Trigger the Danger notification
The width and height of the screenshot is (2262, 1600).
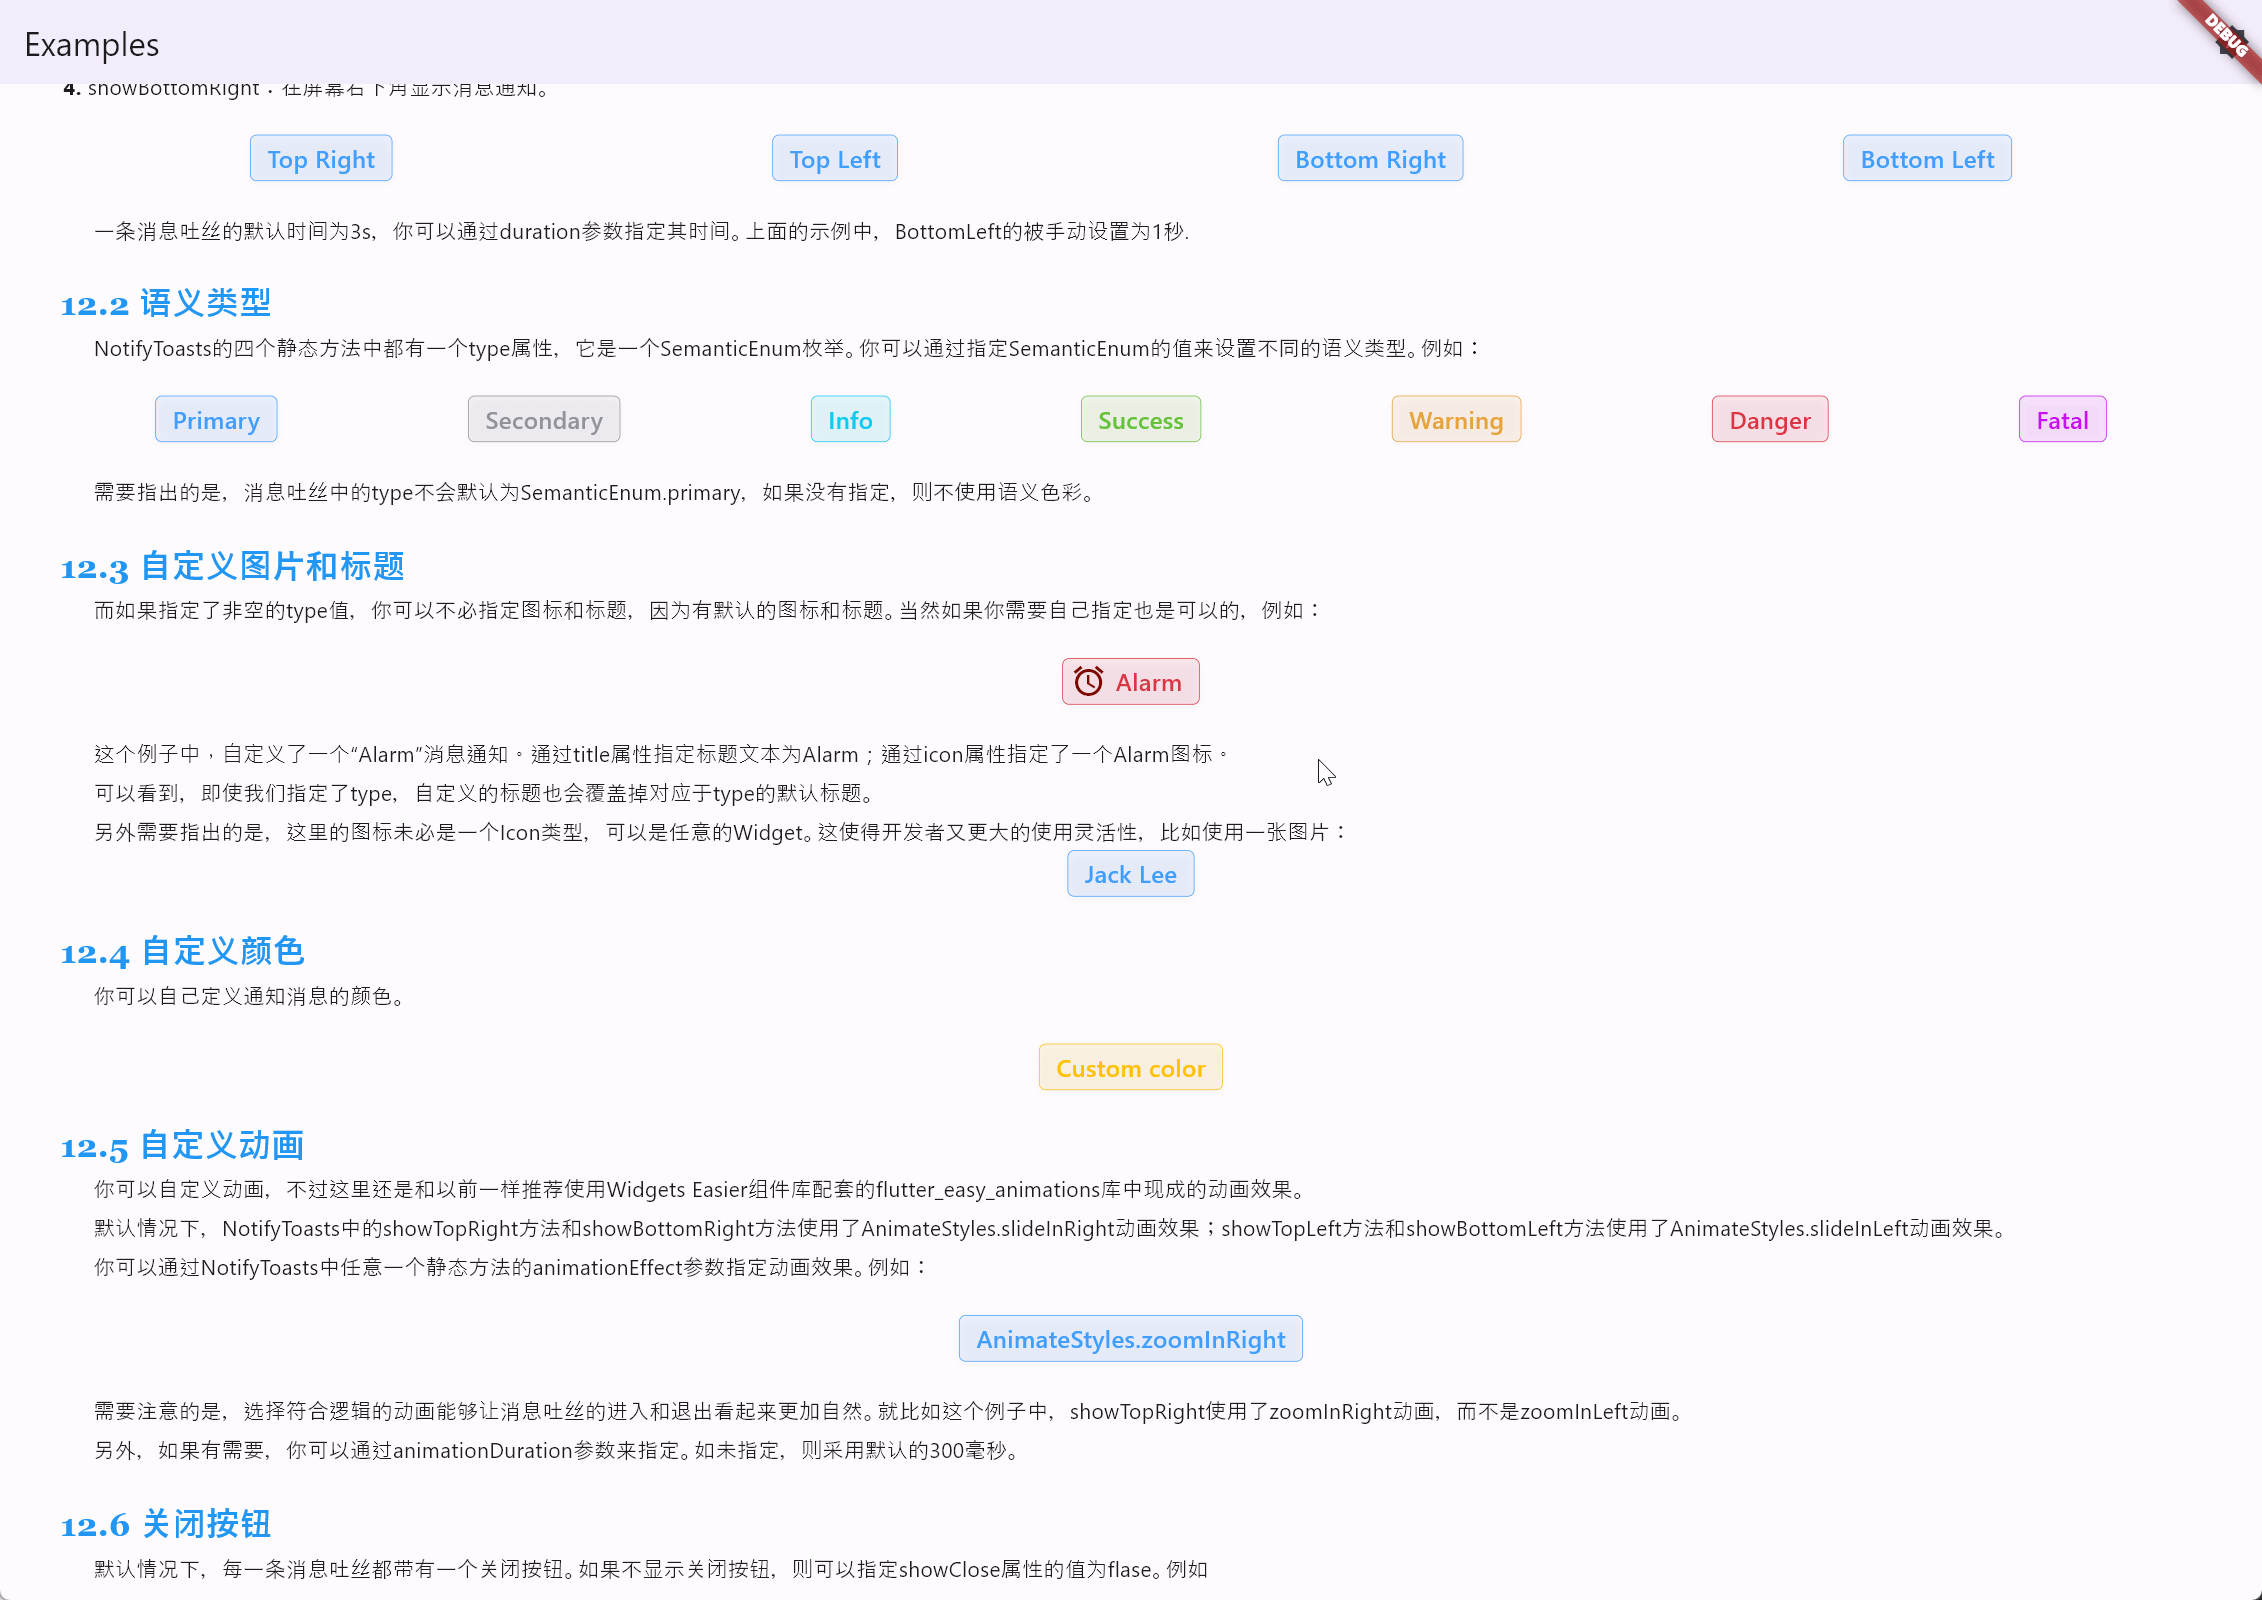1769,419
